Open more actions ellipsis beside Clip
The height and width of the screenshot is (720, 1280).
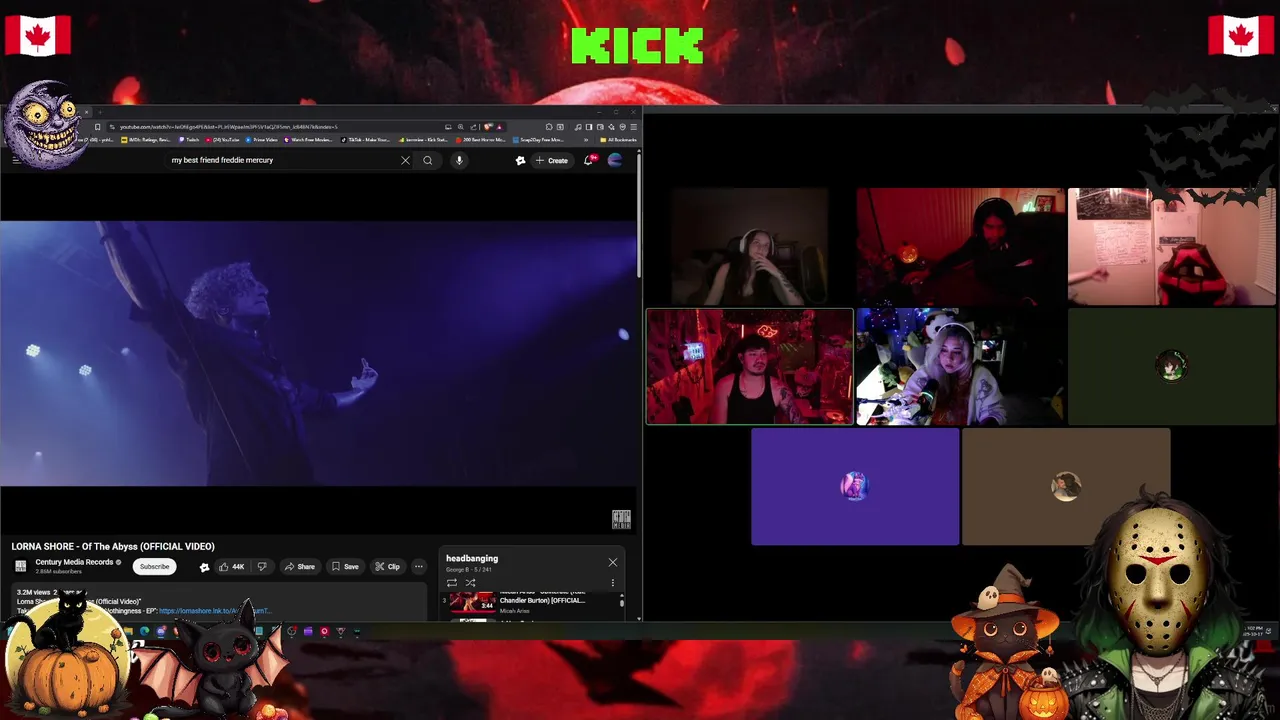(x=419, y=566)
